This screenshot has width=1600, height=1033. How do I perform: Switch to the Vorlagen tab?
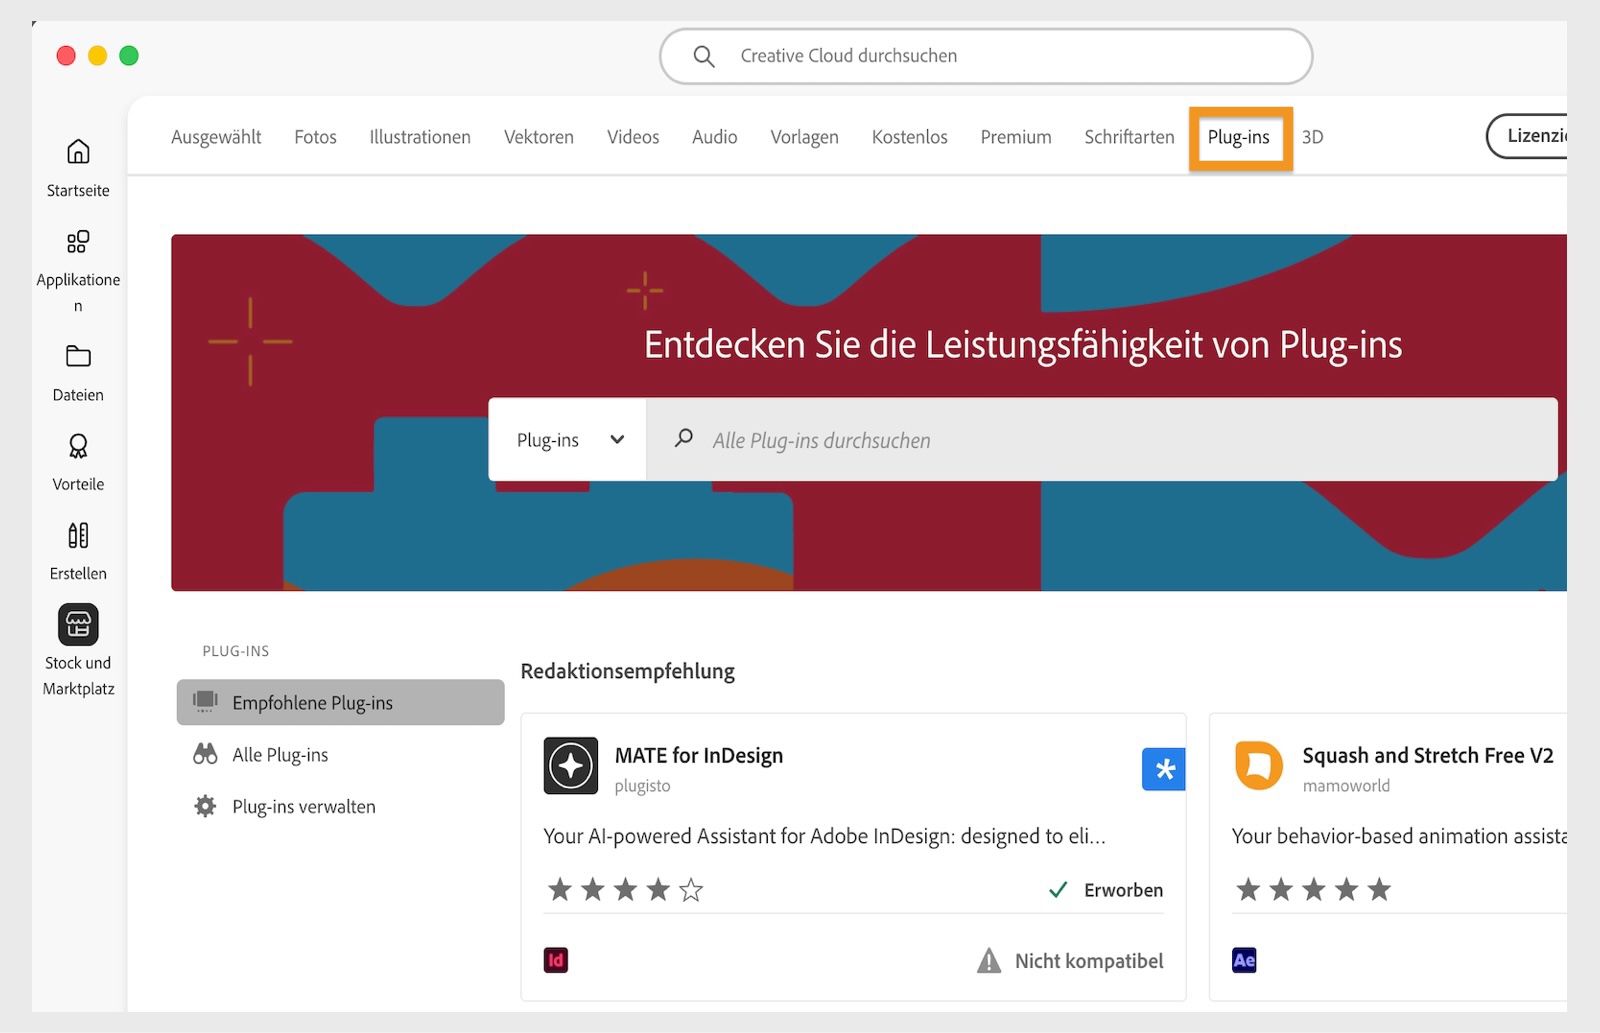[804, 137]
